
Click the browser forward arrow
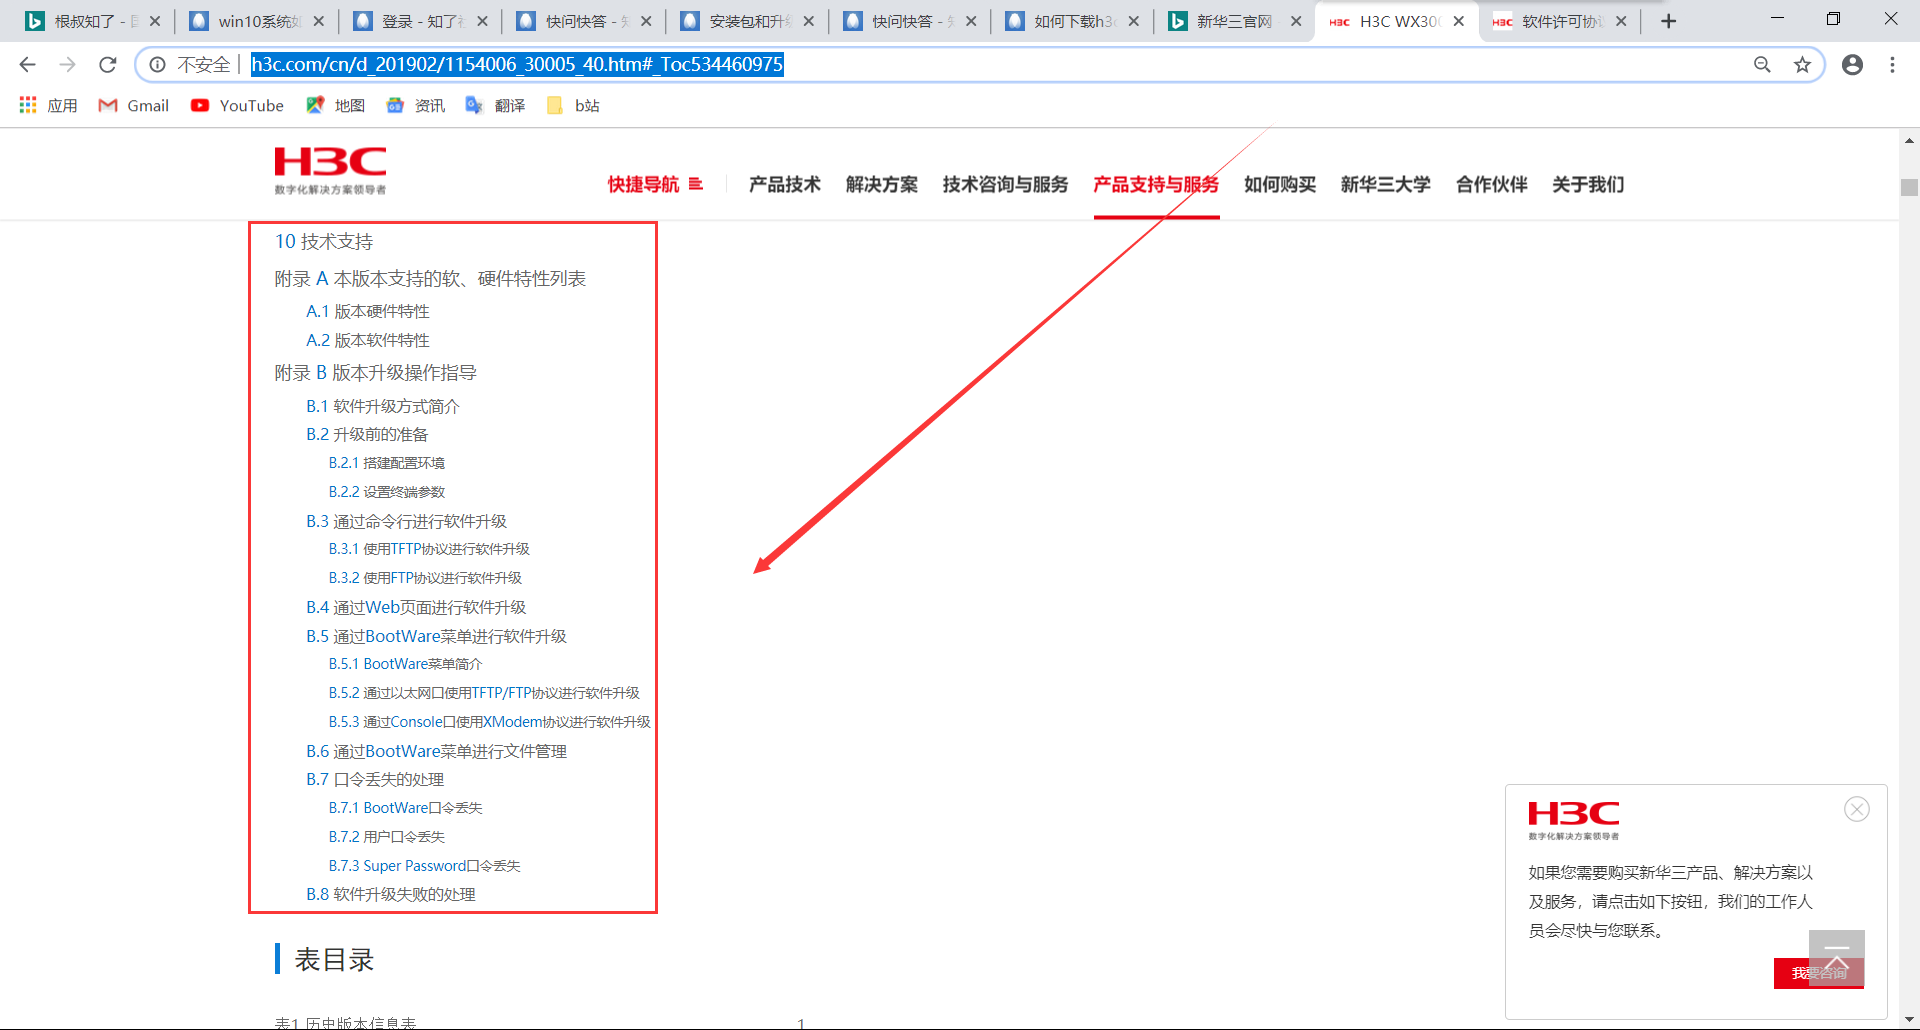point(67,65)
